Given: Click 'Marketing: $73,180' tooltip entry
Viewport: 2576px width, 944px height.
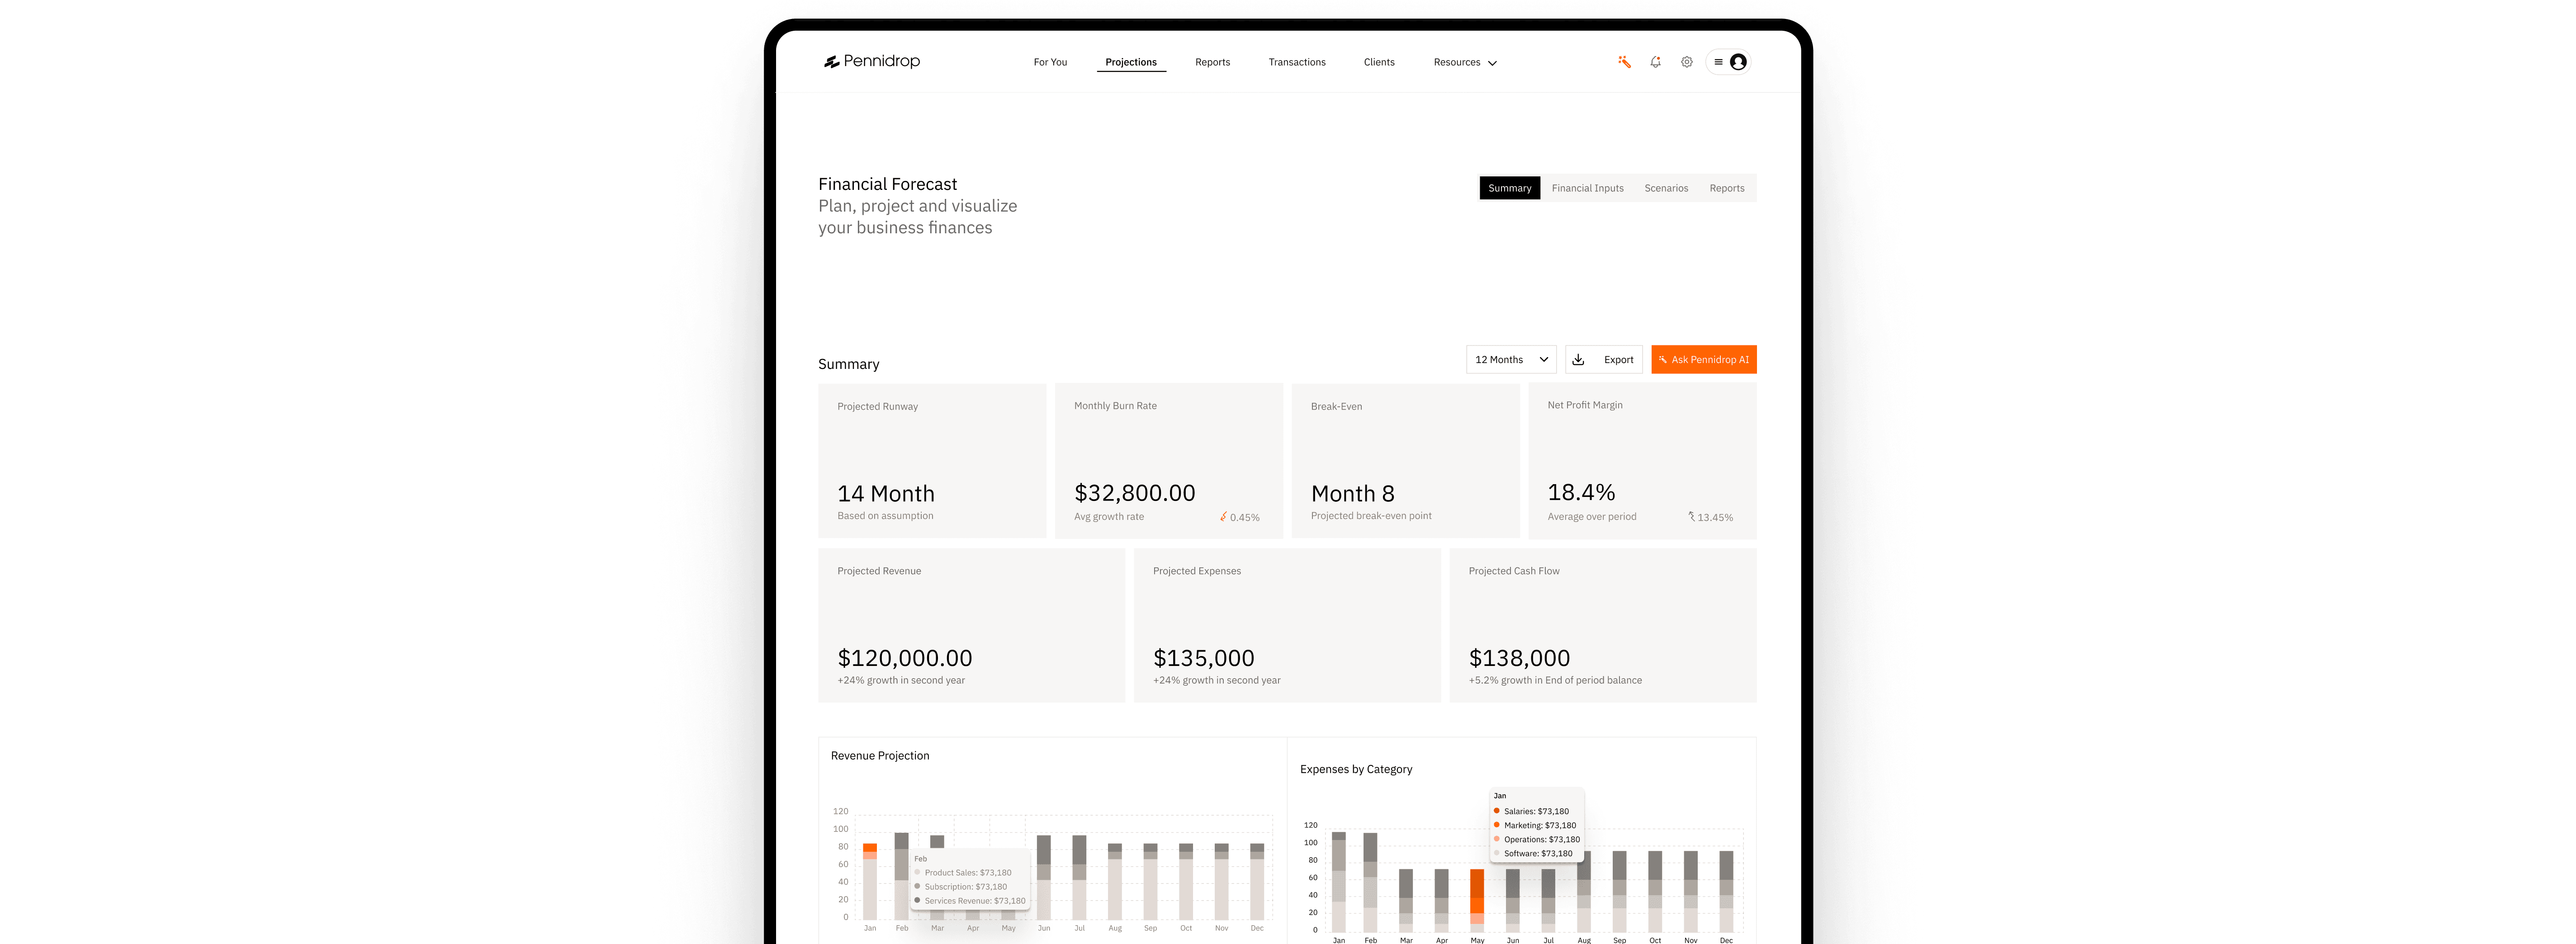Looking at the screenshot, I should (1539, 825).
